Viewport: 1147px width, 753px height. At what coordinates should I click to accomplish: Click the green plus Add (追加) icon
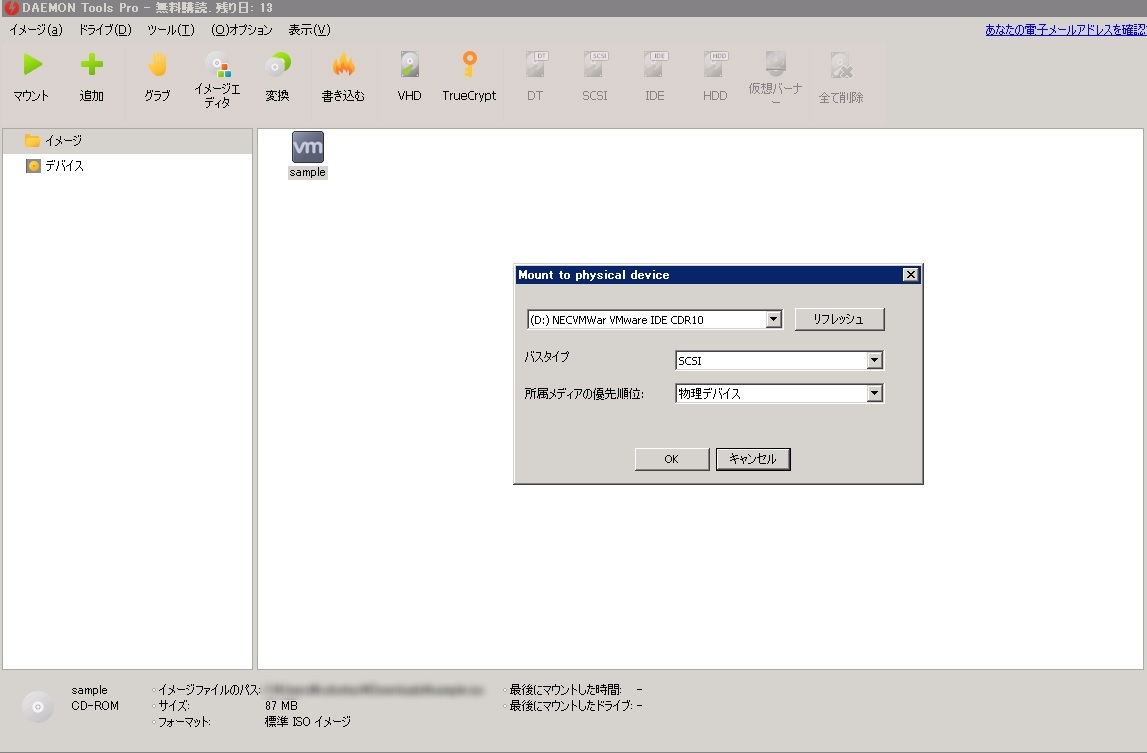tap(91, 65)
